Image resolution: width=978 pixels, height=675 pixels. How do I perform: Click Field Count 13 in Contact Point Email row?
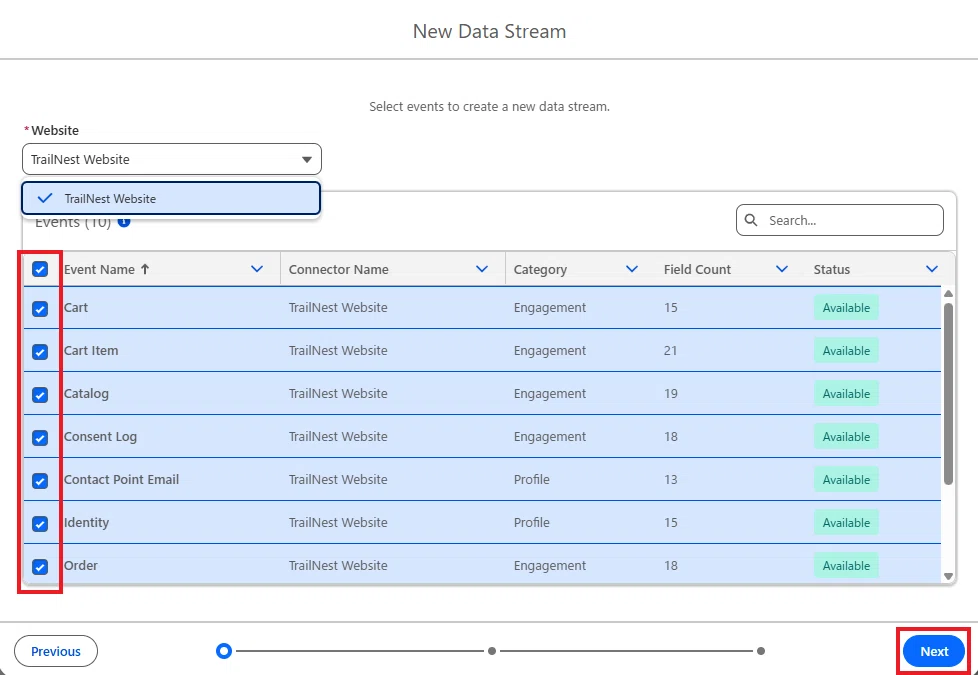pyautogui.click(x=671, y=480)
